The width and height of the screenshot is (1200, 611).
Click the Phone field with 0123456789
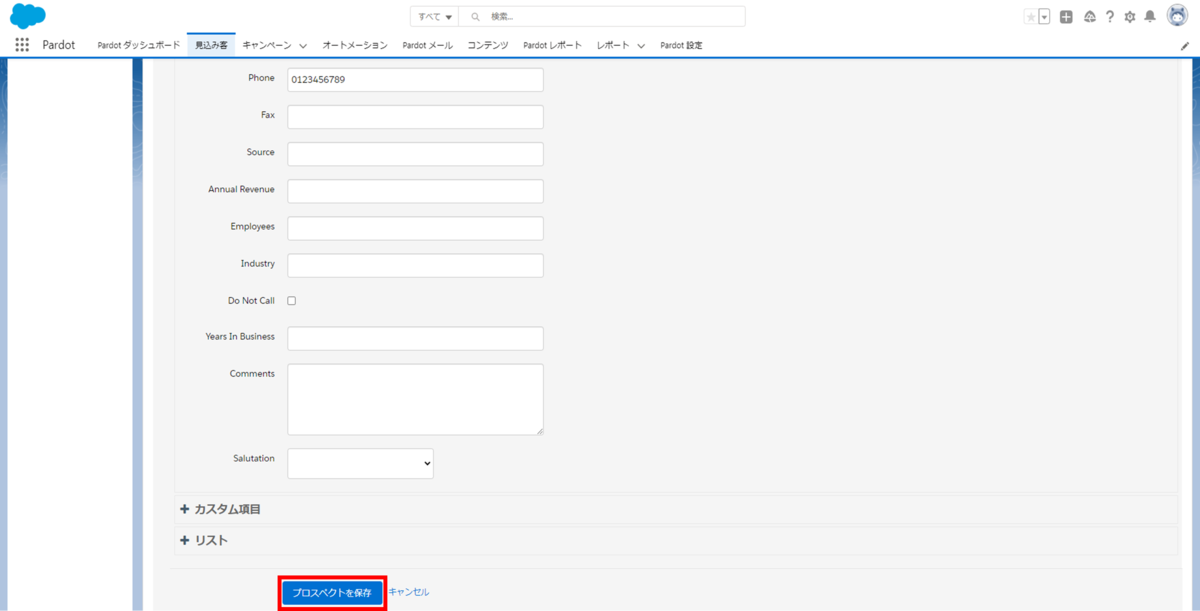[x=415, y=80]
